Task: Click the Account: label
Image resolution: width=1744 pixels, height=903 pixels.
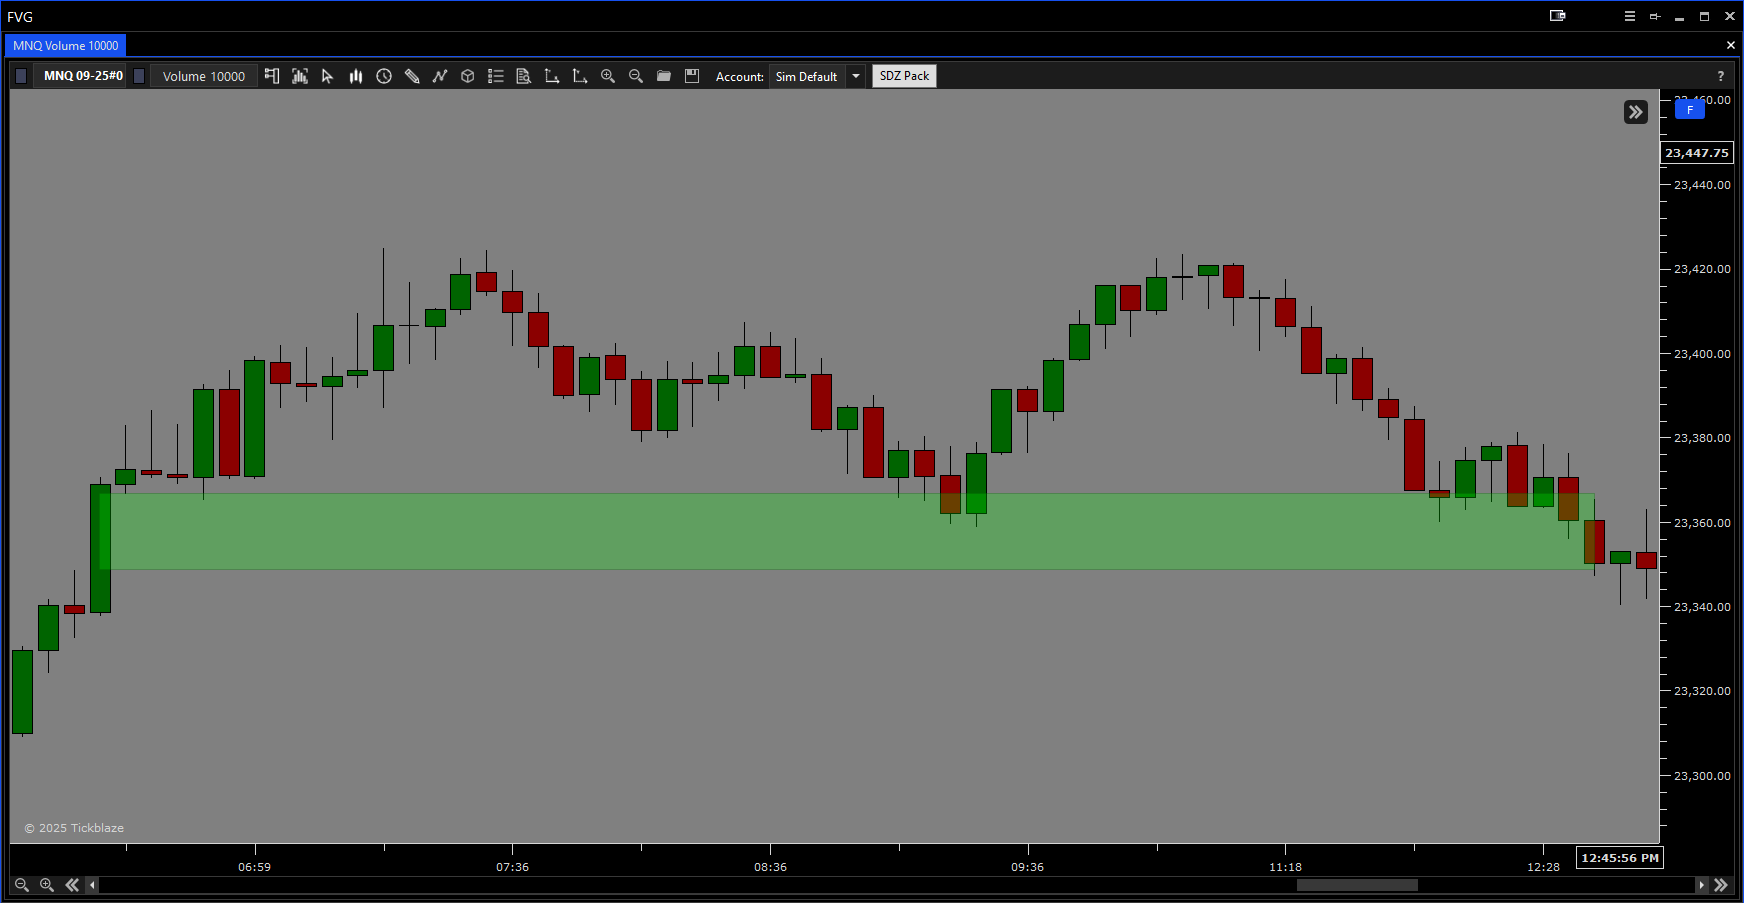Action: pos(740,77)
